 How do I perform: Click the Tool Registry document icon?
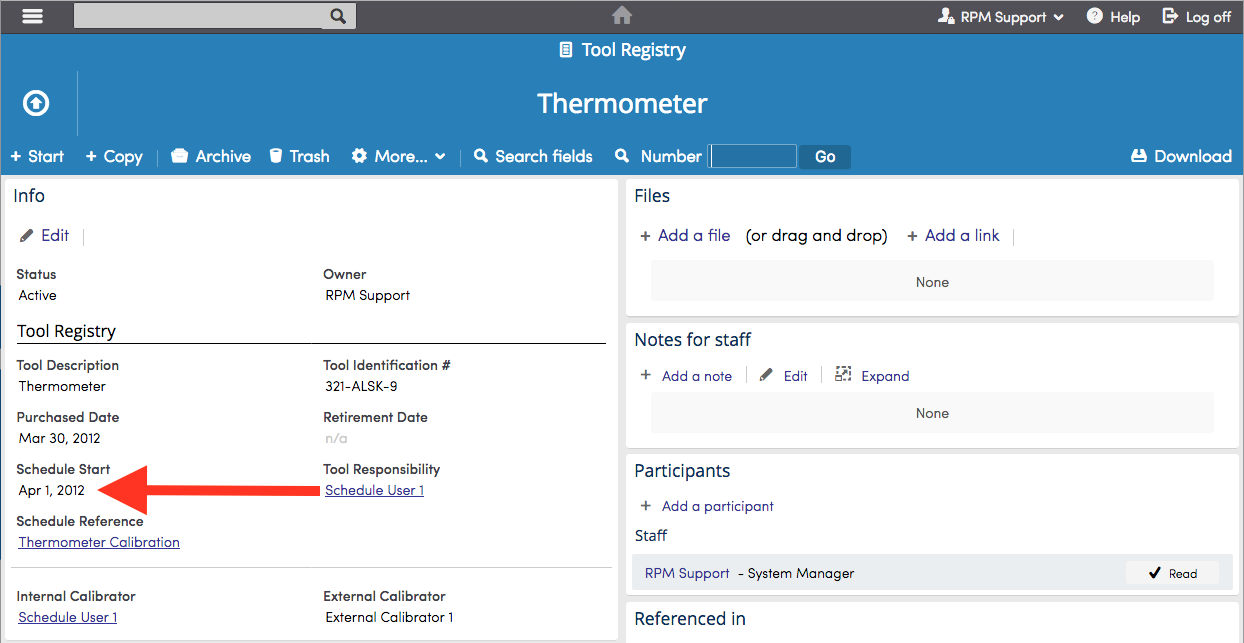[x=566, y=50]
